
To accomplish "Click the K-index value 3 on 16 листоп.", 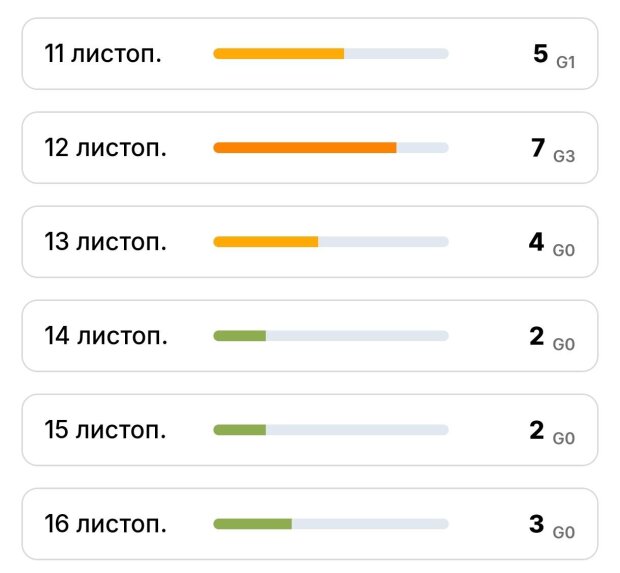I will [x=537, y=524].
